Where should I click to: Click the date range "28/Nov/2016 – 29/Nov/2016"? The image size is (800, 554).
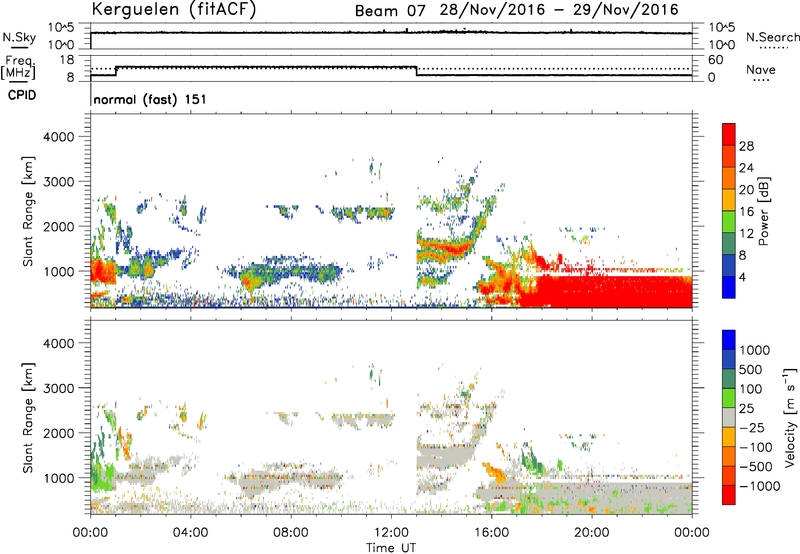coord(559,9)
